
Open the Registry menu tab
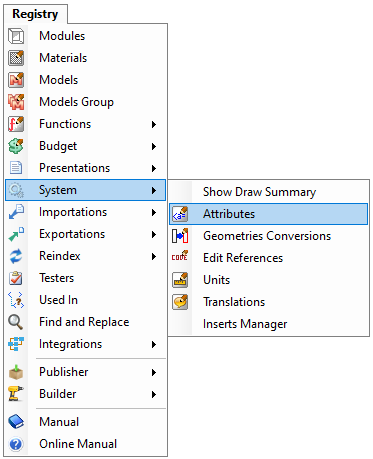click(x=35, y=14)
